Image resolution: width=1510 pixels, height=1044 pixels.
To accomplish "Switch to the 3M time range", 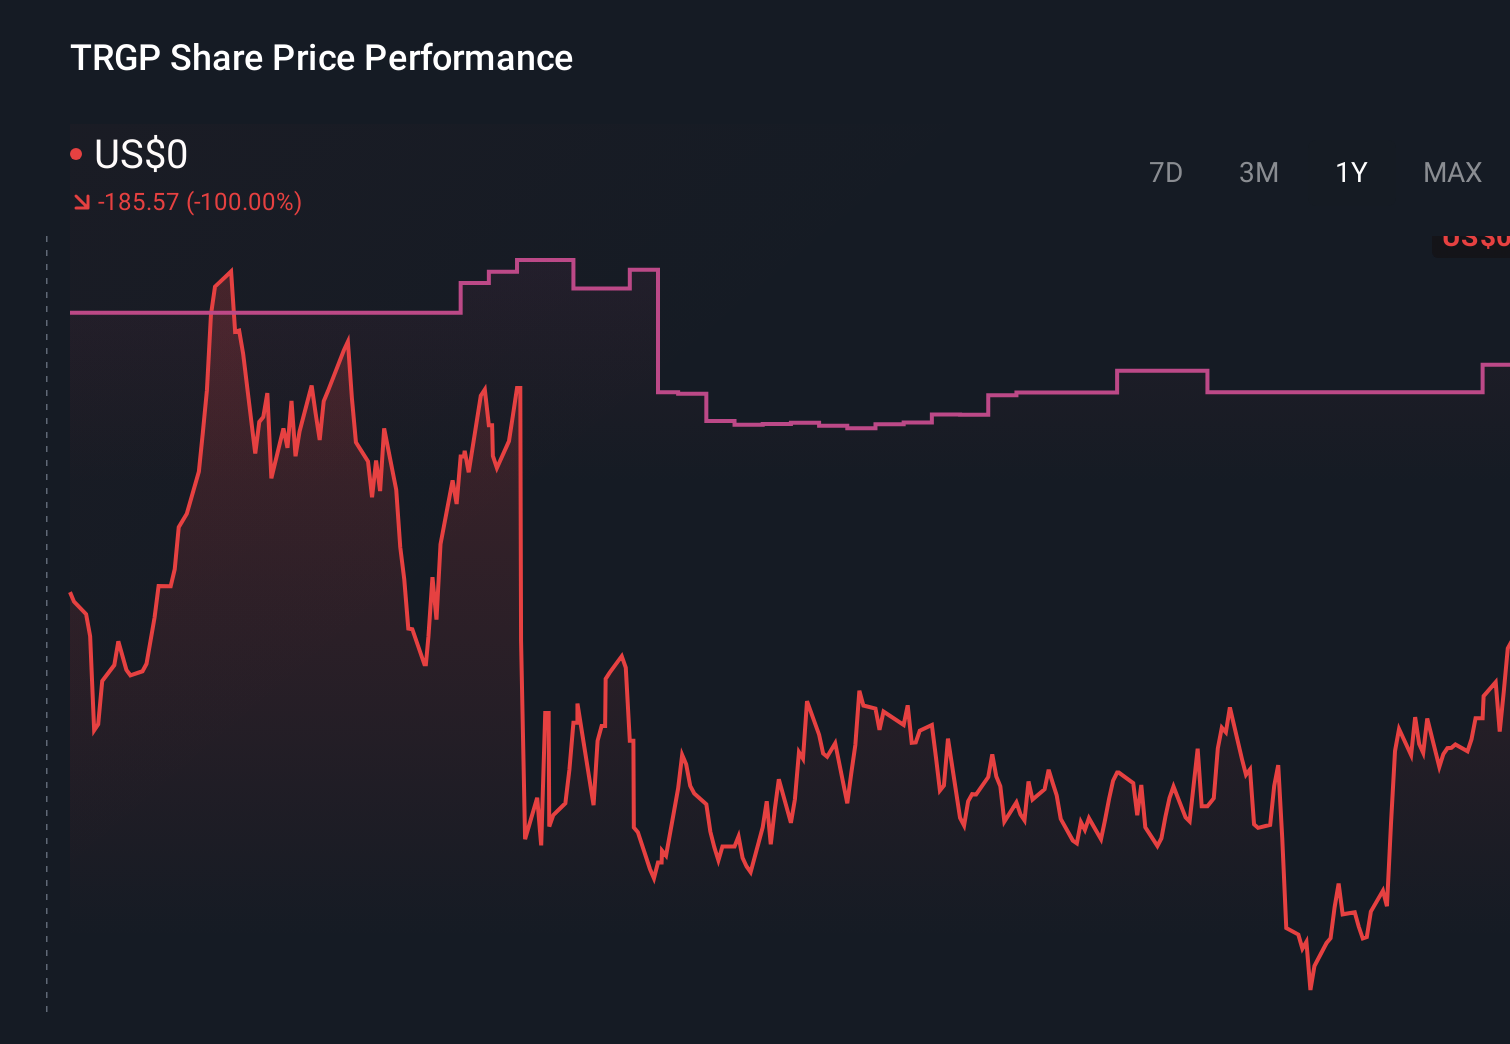I will (x=1259, y=172).
